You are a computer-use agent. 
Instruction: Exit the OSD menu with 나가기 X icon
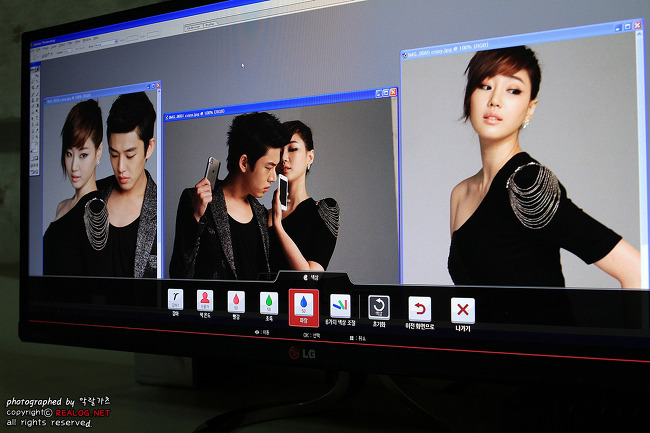pyautogui.click(x=463, y=310)
